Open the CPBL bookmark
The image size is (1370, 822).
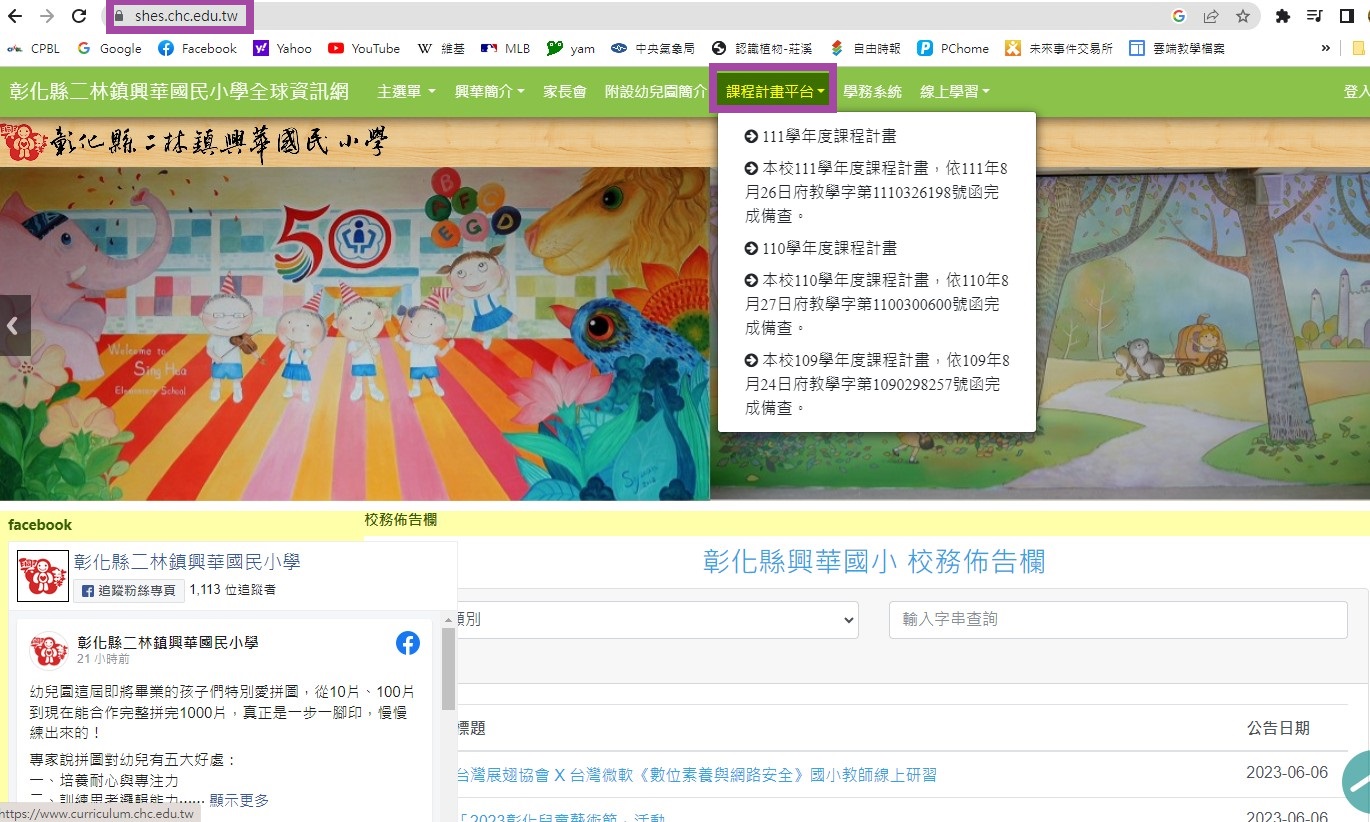click(33, 48)
